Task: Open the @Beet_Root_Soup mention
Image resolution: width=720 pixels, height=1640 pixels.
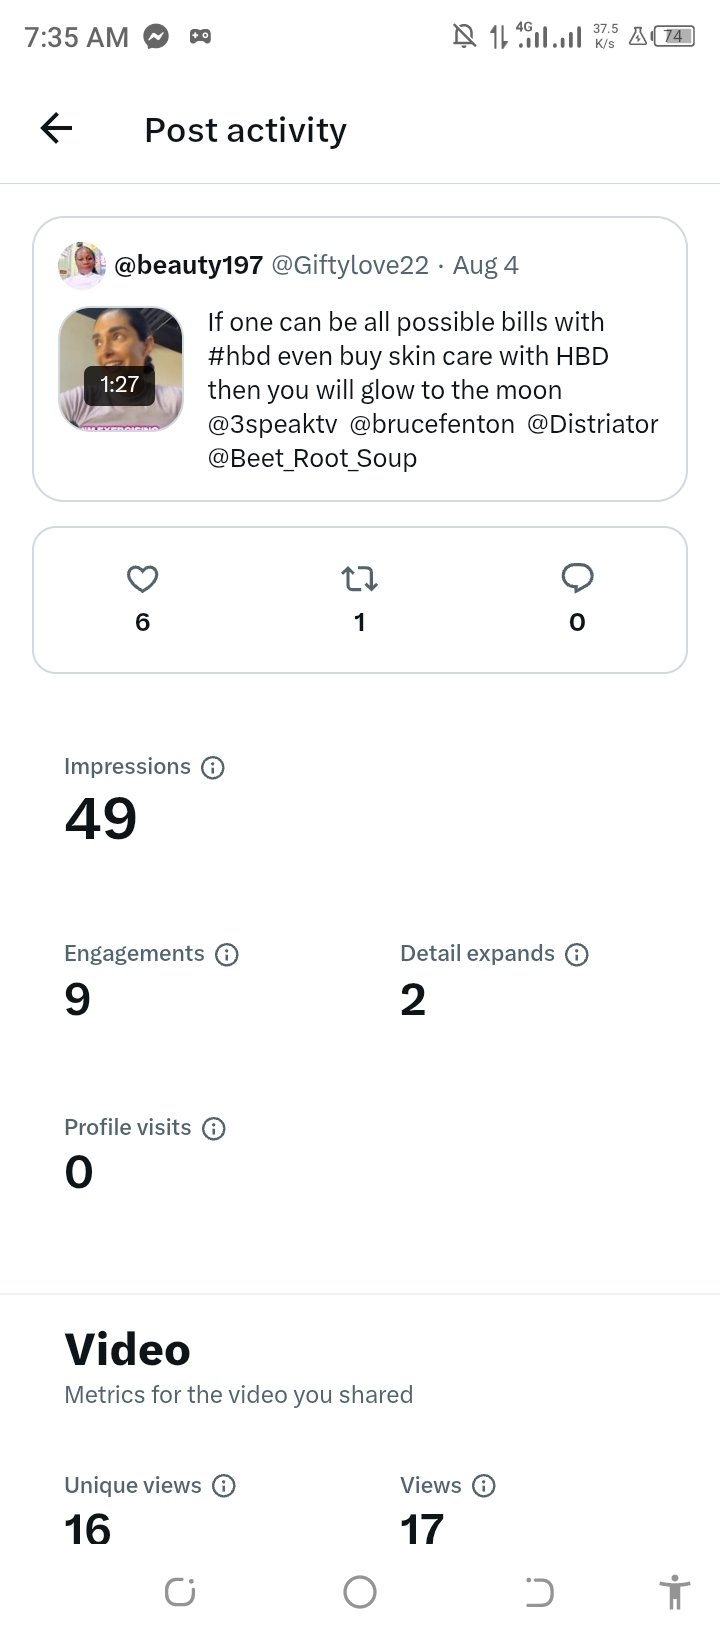Action: point(312,458)
